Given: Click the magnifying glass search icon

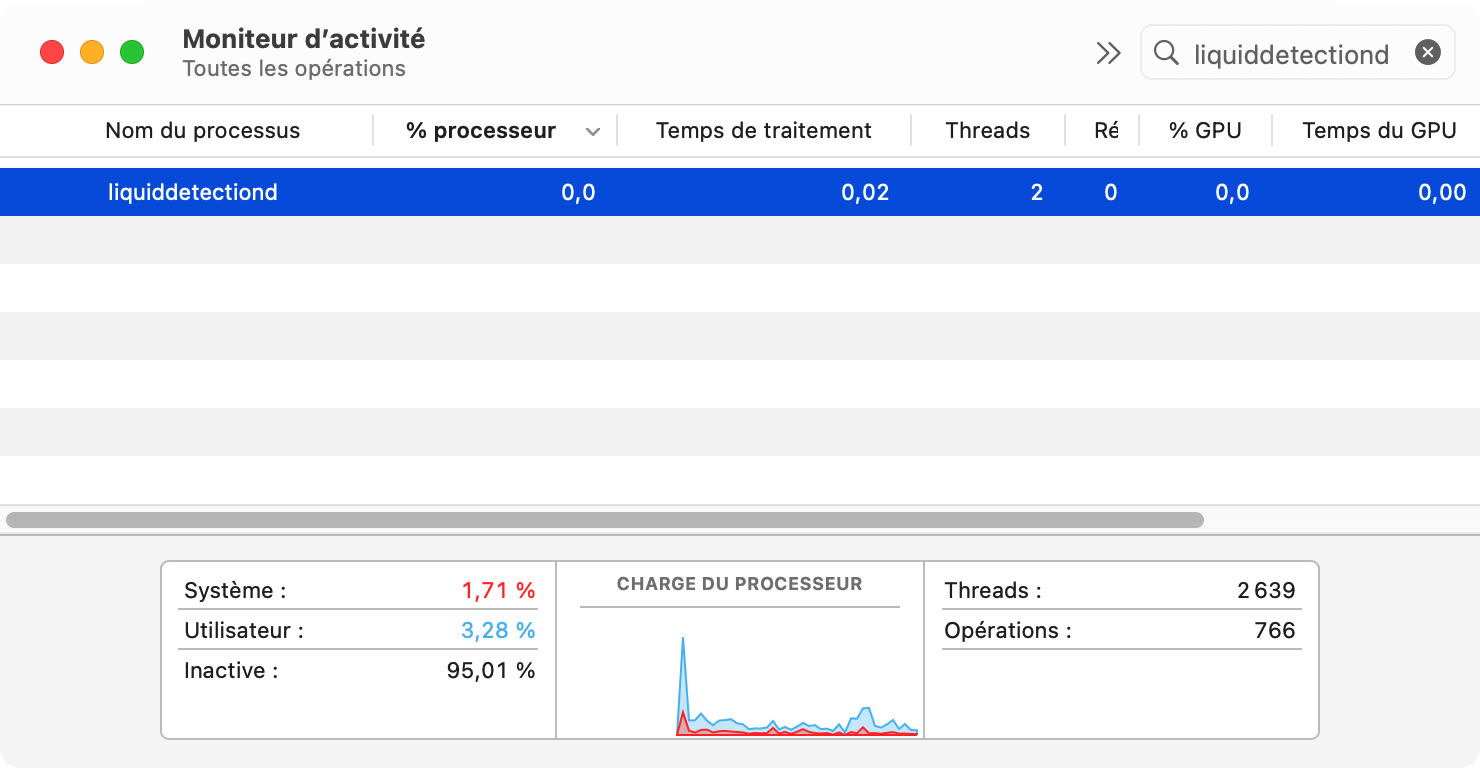Looking at the screenshot, I should click(x=1166, y=53).
